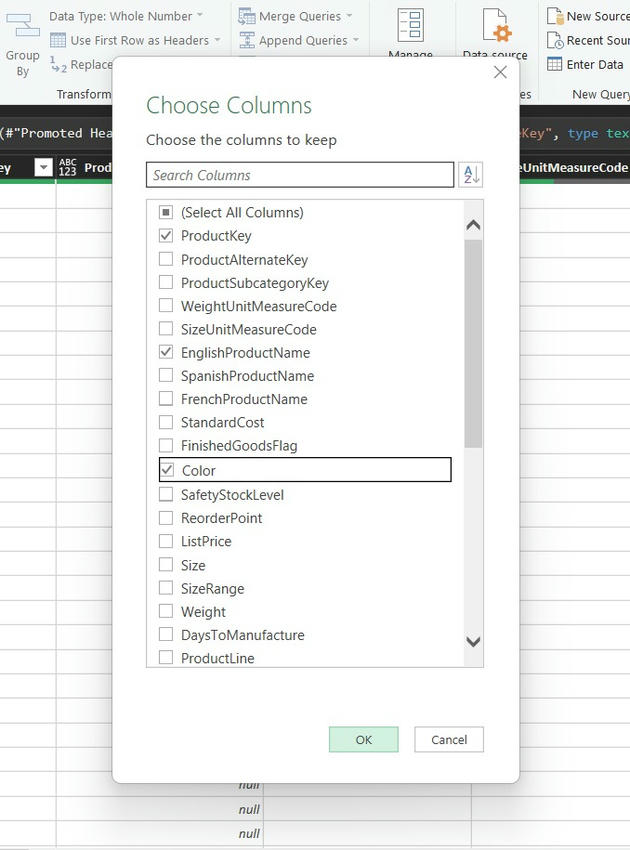The width and height of the screenshot is (630, 850).
Task: Select the ListPrice column item
Action: point(206,542)
